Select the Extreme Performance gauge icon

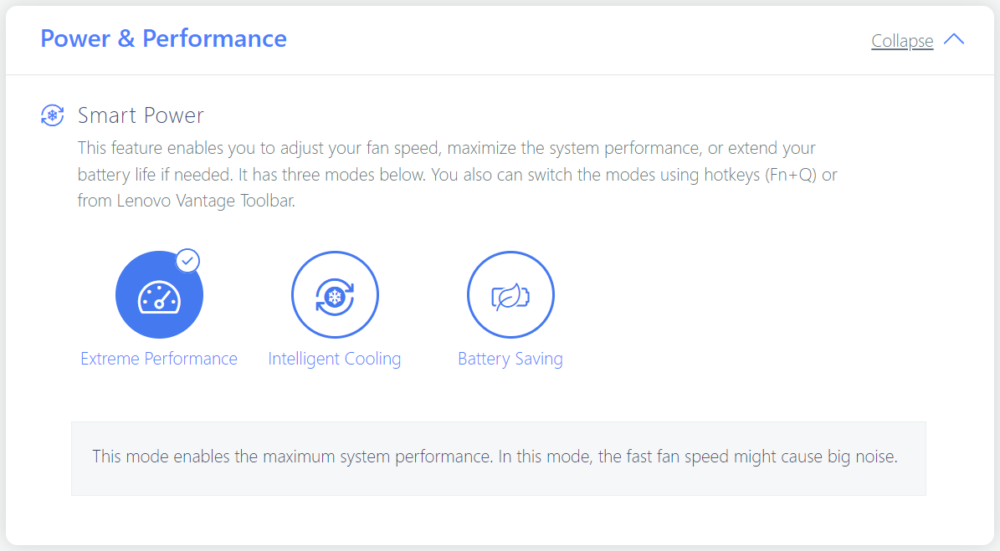pos(159,295)
